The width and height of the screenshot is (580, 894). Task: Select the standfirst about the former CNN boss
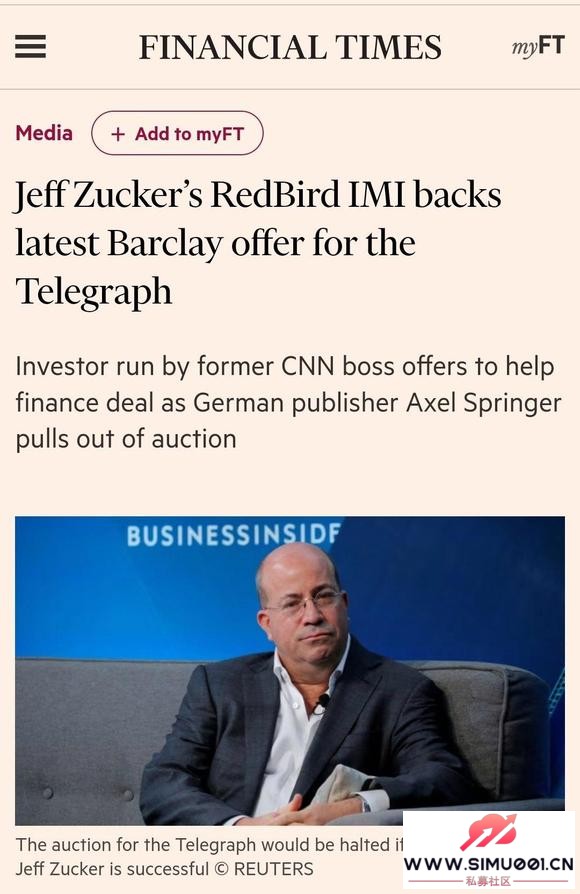pos(289,403)
